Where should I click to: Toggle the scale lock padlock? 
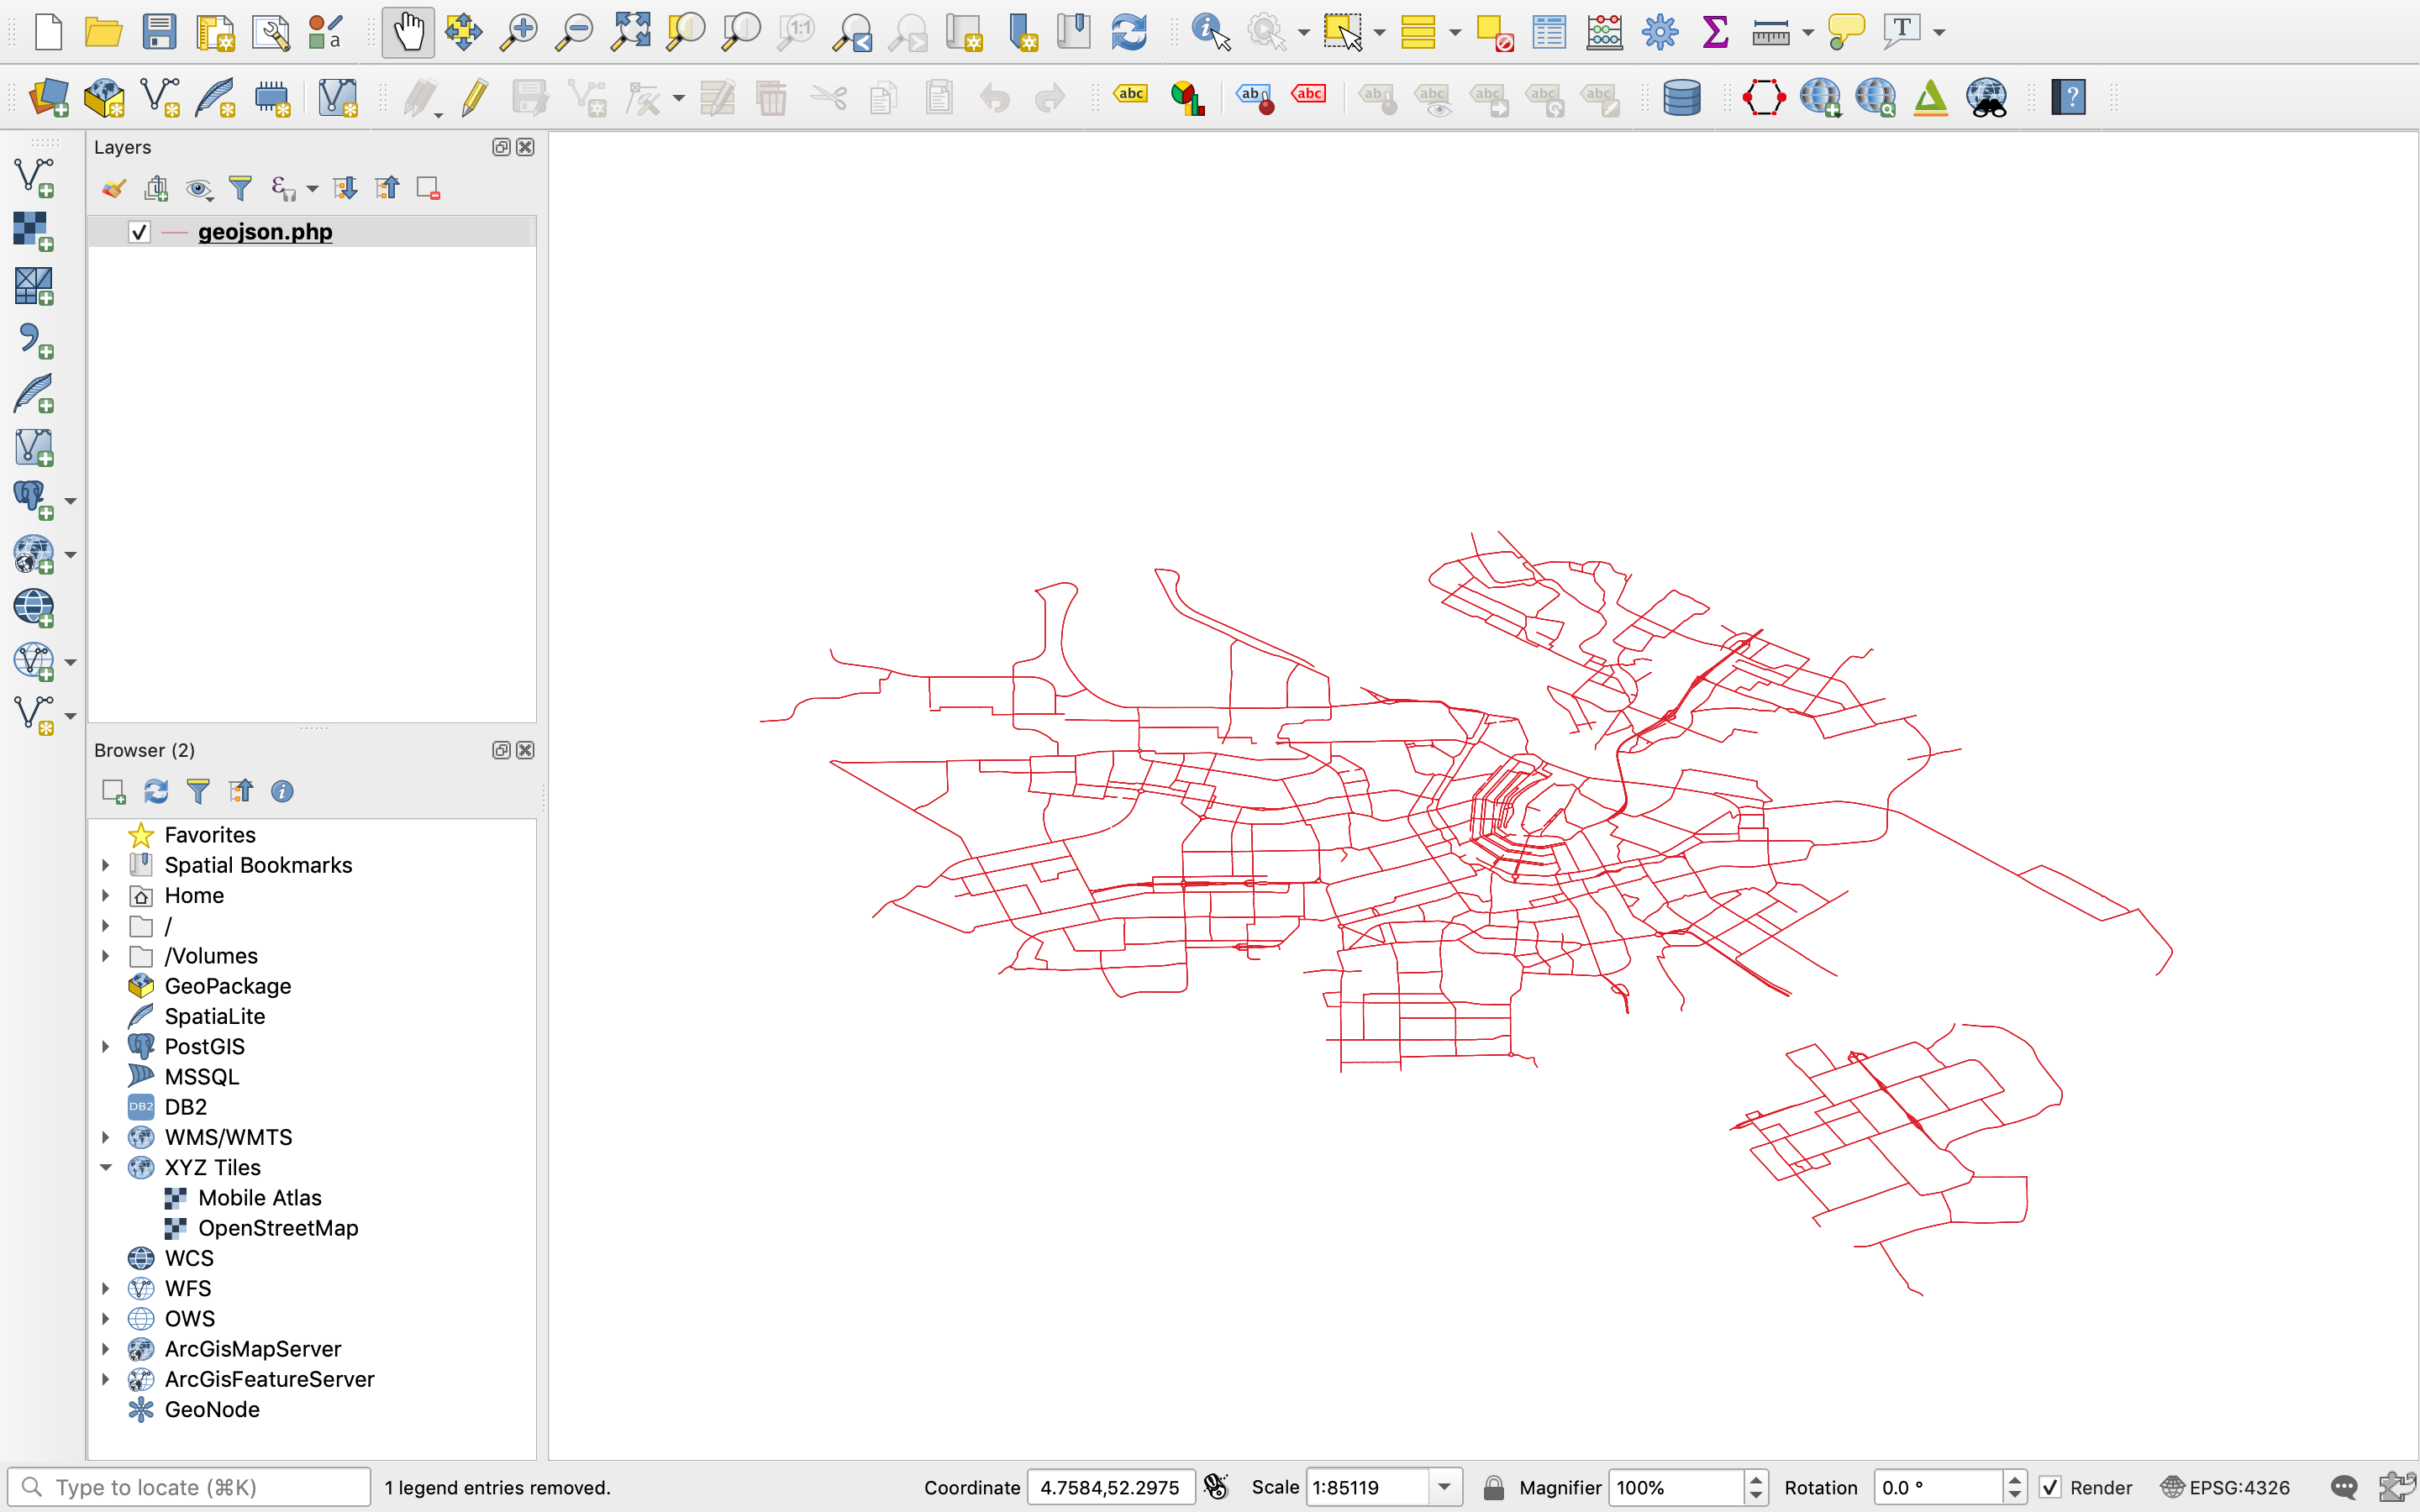pos(1493,1487)
